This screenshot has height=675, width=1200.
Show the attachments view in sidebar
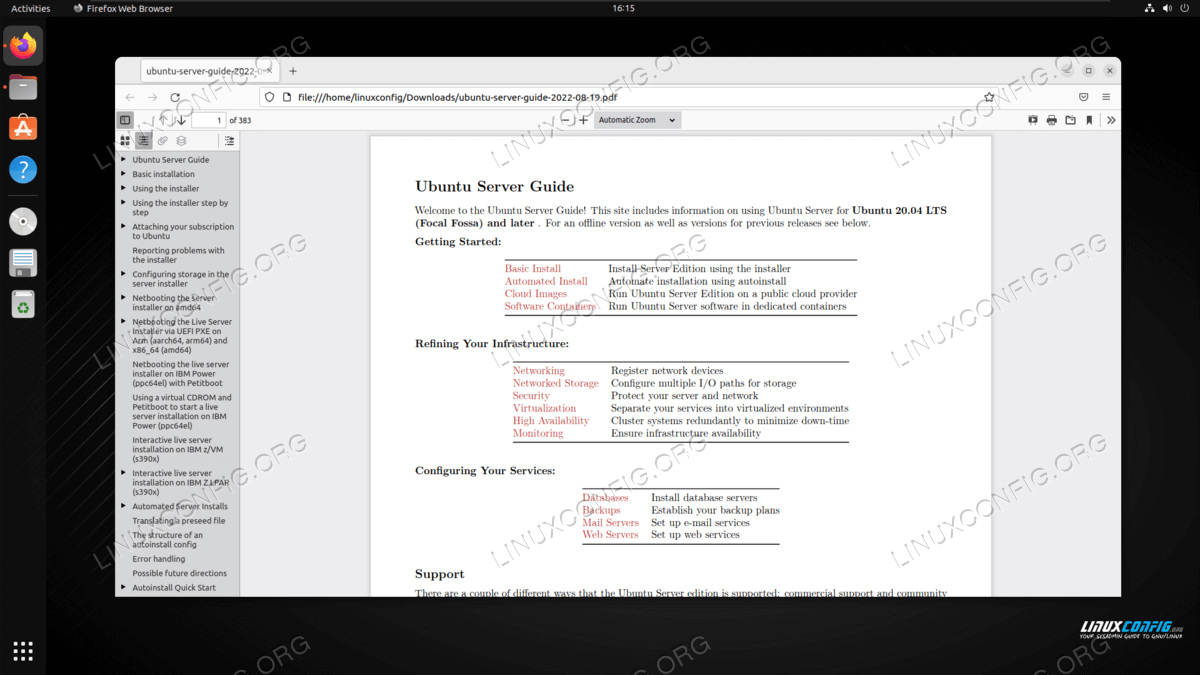pyautogui.click(x=163, y=141)
